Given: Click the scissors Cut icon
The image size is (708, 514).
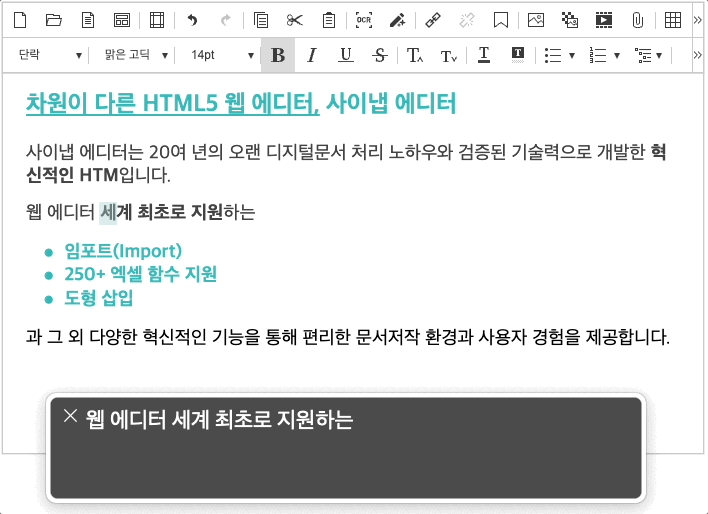Looking at the screenshot, I should [x=294, y=19].
